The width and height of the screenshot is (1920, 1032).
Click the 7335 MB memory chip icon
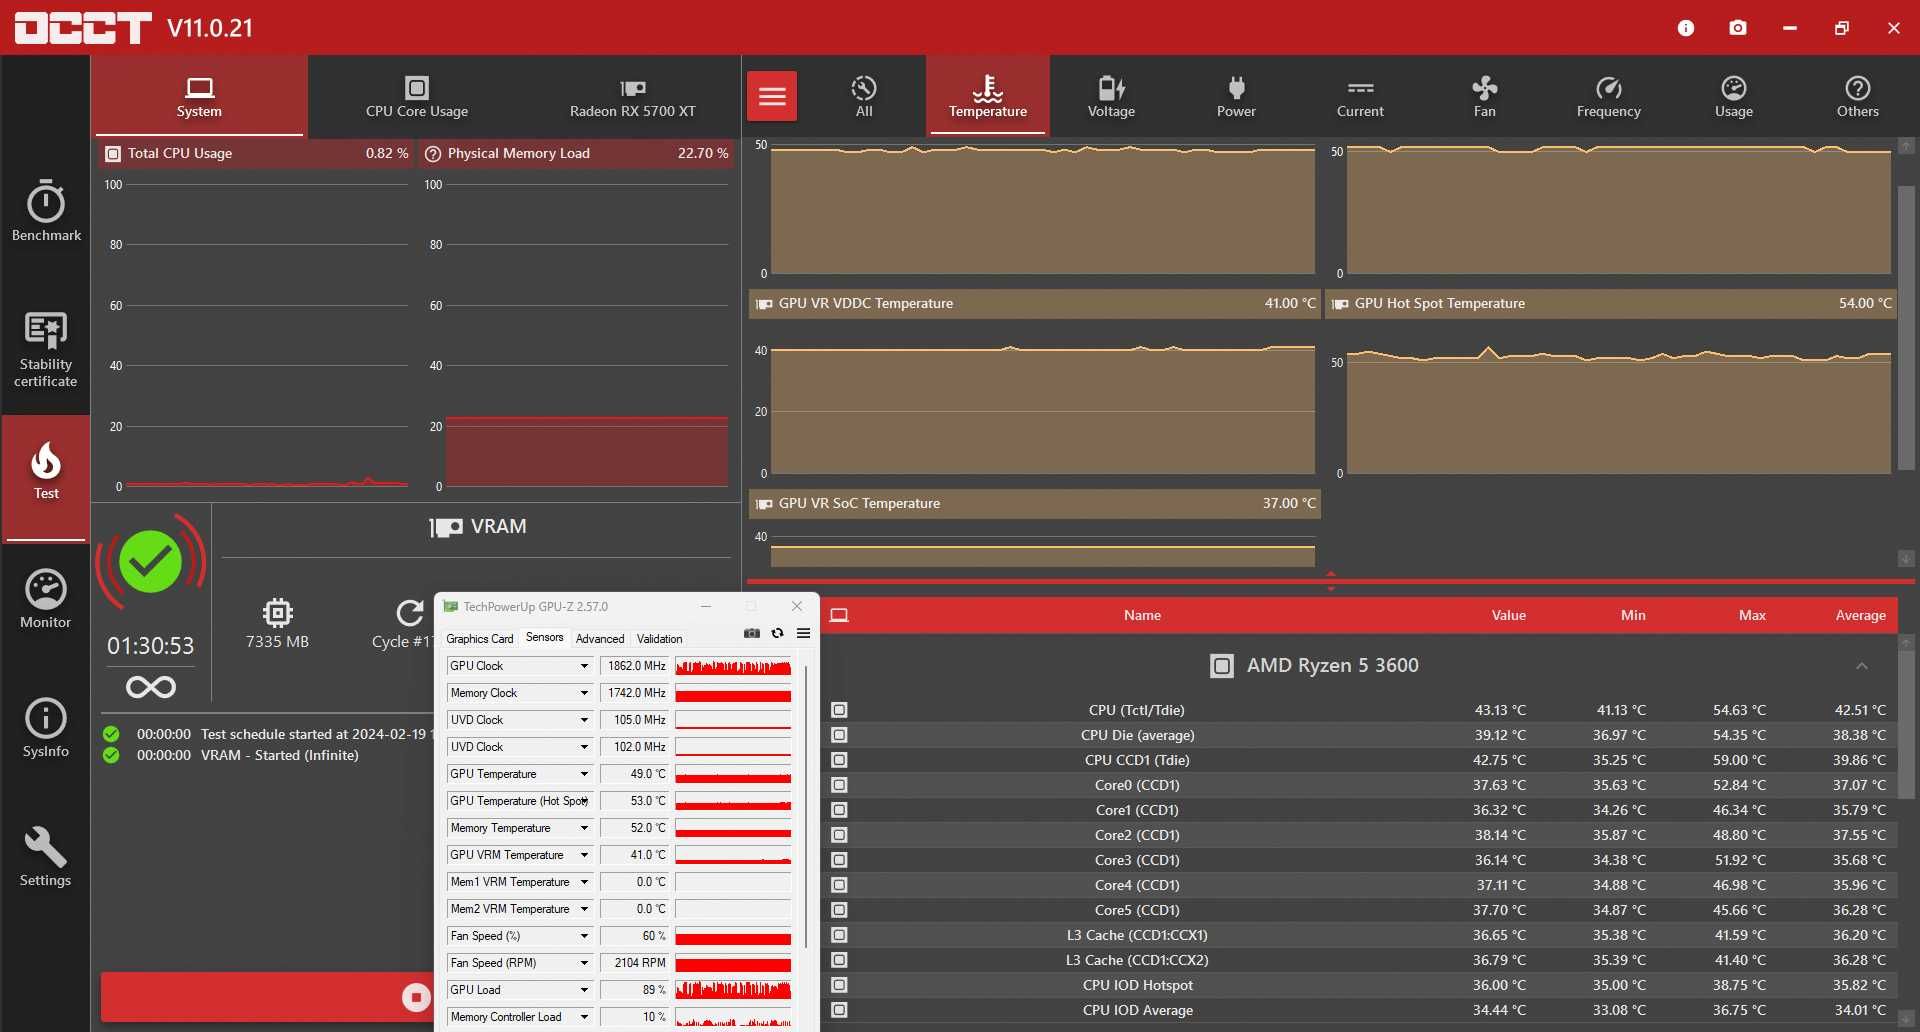pyautogui.click(x=277, y=612)
